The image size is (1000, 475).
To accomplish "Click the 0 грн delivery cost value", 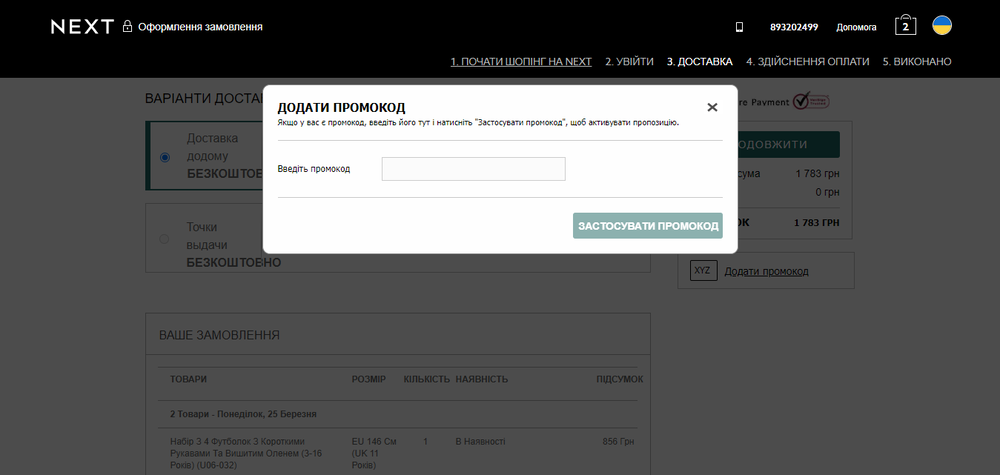I will pyautogui.click(x=827, y=192).
